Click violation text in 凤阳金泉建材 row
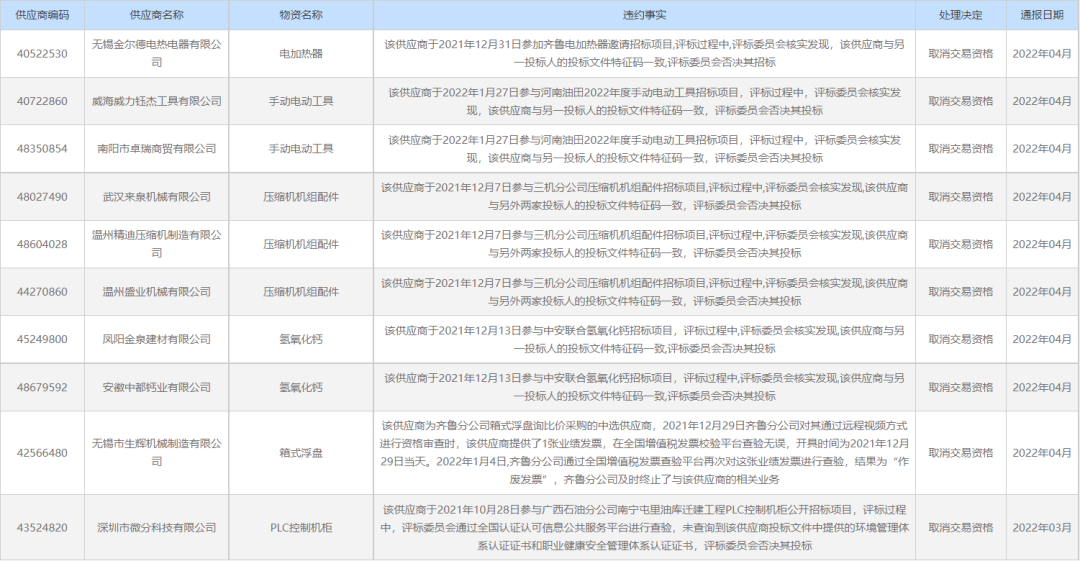The image size is (1080, 561). pyautogui.click(x=644, y=339)
